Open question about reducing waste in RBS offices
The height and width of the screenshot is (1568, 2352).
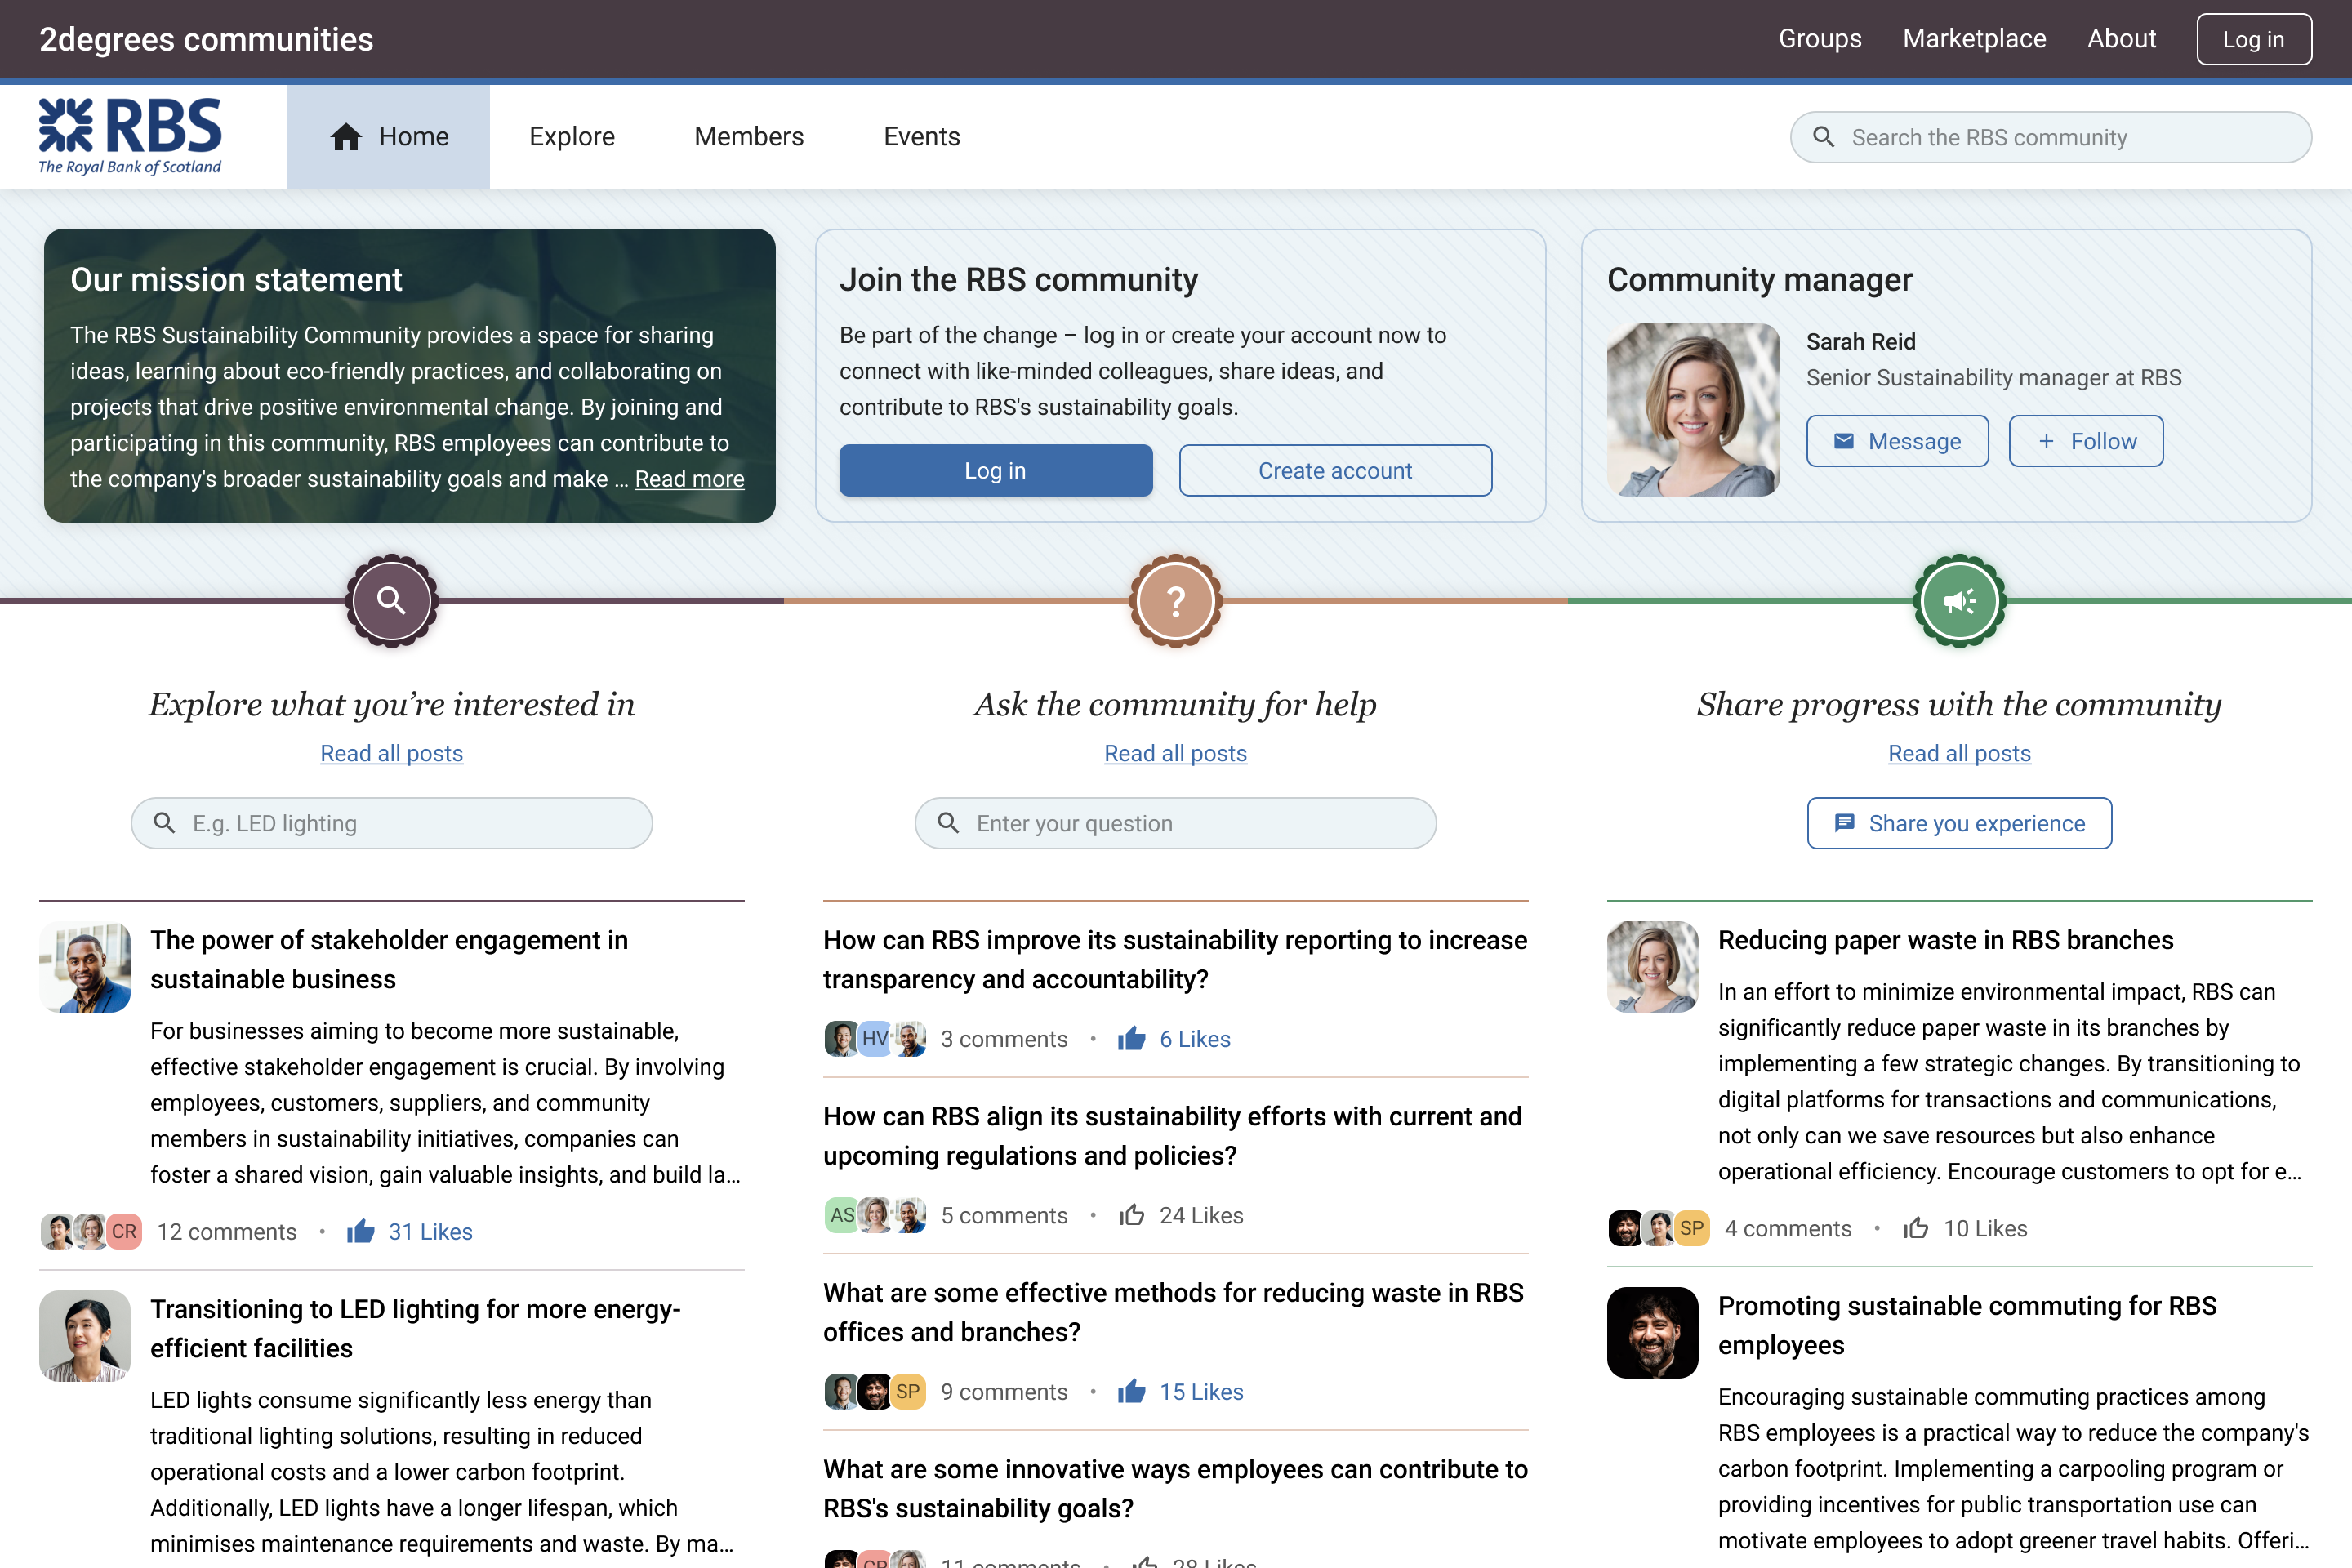pos(1173,1312)
